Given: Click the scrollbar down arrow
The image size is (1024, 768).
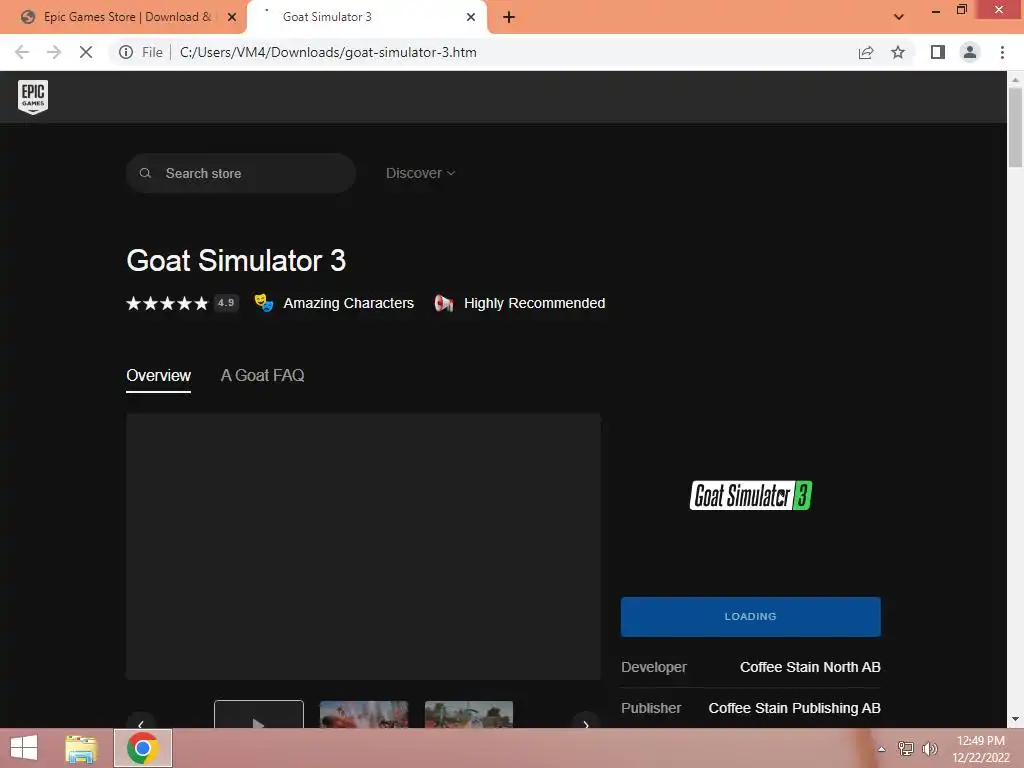Looking at the screenshot, I should tap(1015, 720).
